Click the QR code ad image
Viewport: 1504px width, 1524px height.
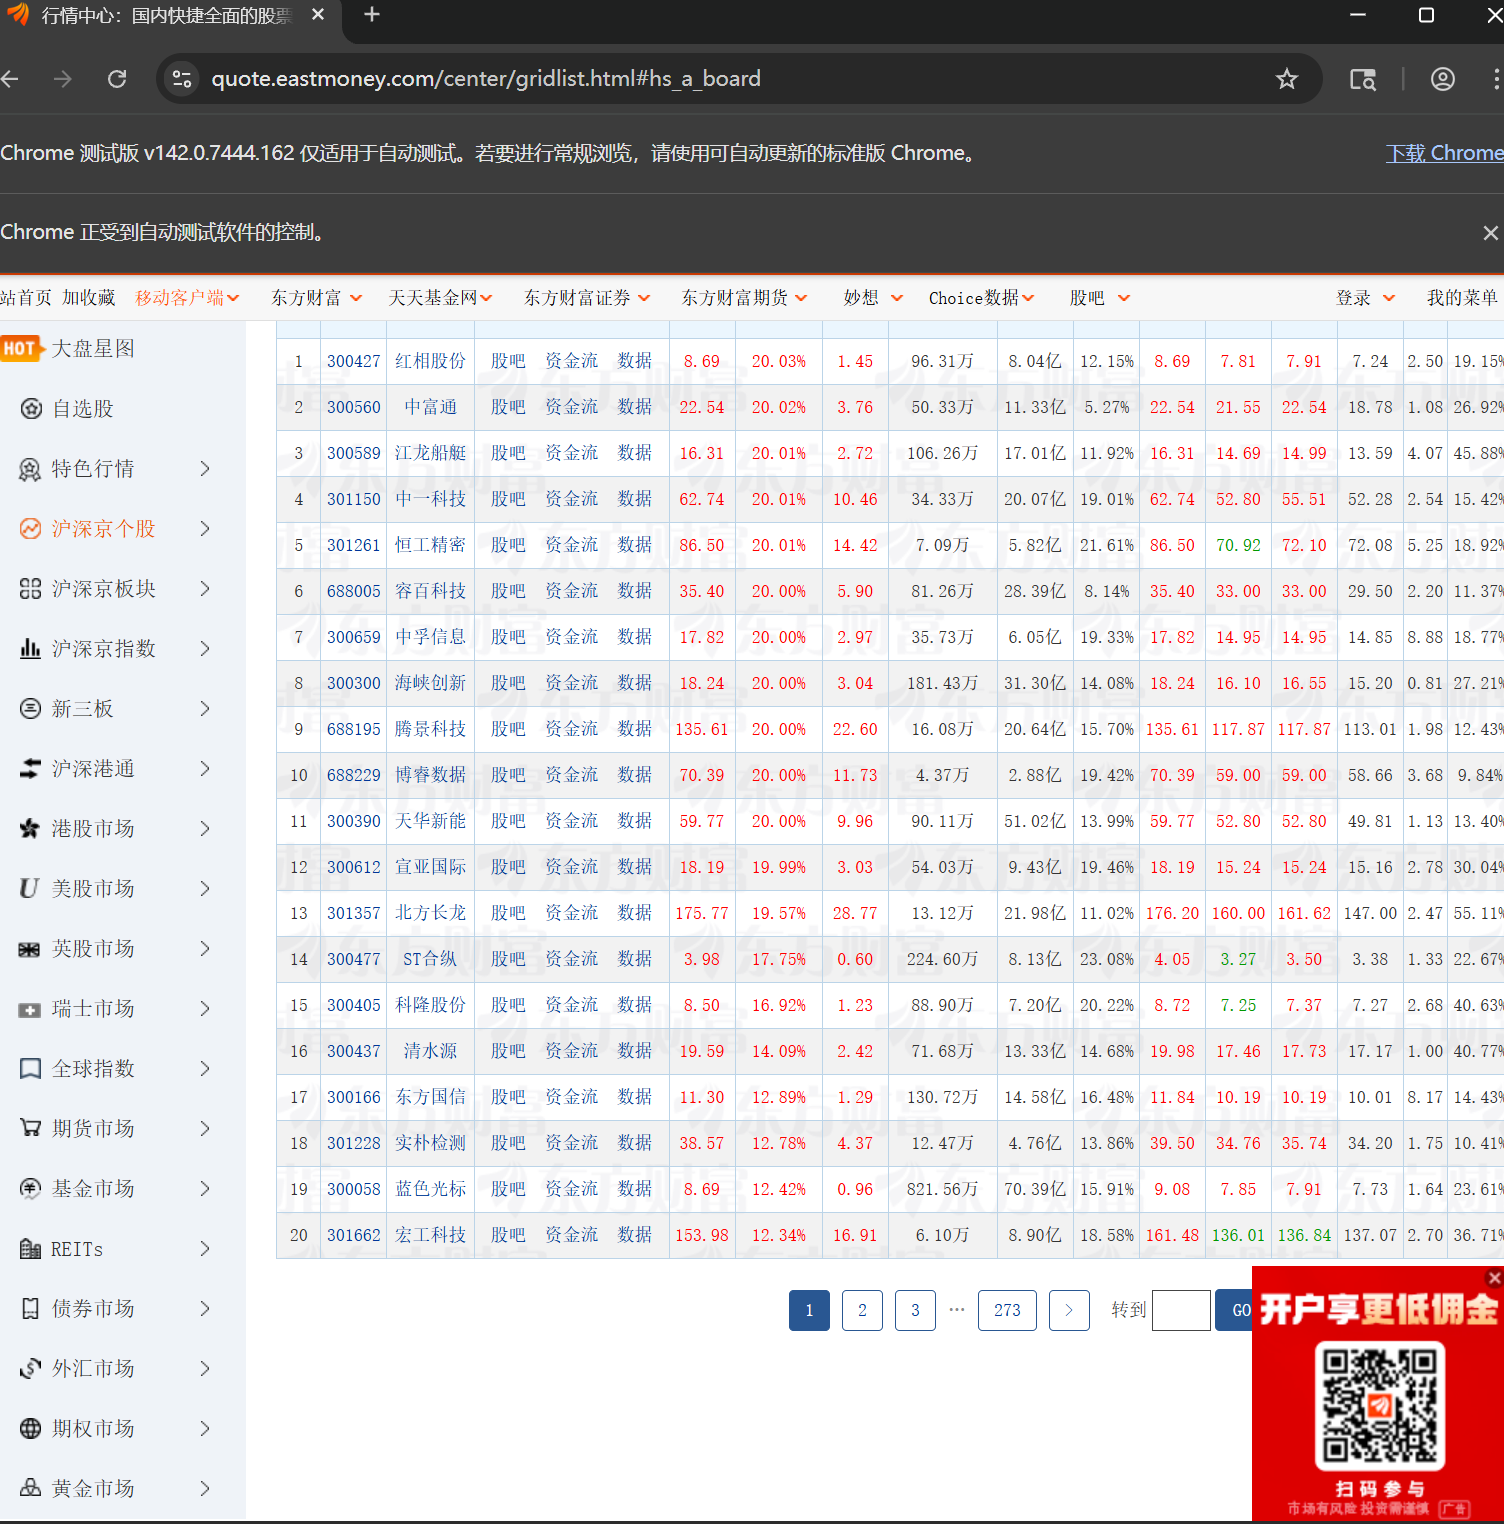(1380, 1405)
